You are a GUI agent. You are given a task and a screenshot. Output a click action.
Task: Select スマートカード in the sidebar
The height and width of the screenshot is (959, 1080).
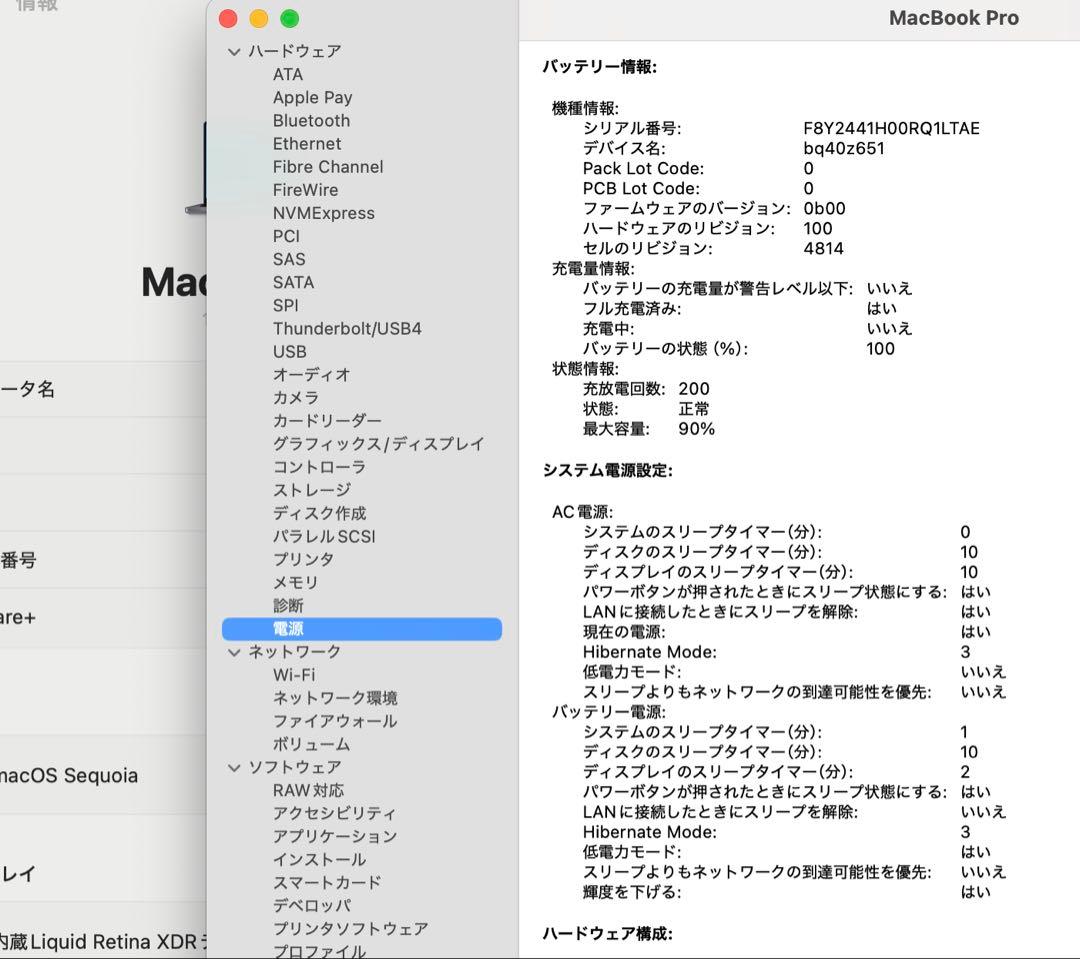click(x=327, y=883)
